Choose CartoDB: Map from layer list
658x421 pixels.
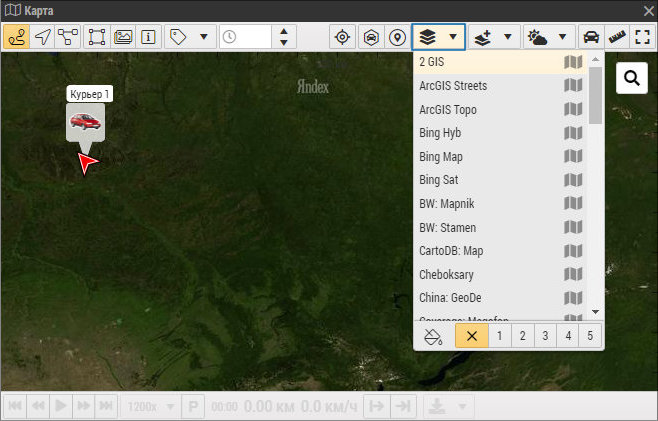coord(499,251)
